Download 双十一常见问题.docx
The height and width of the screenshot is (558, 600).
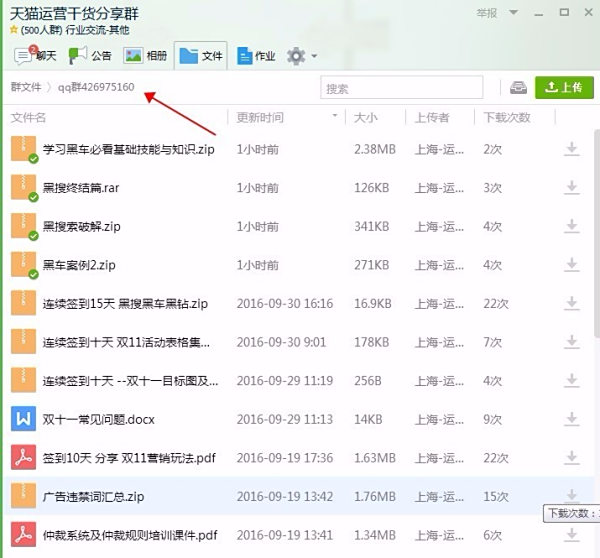[572, 419]
